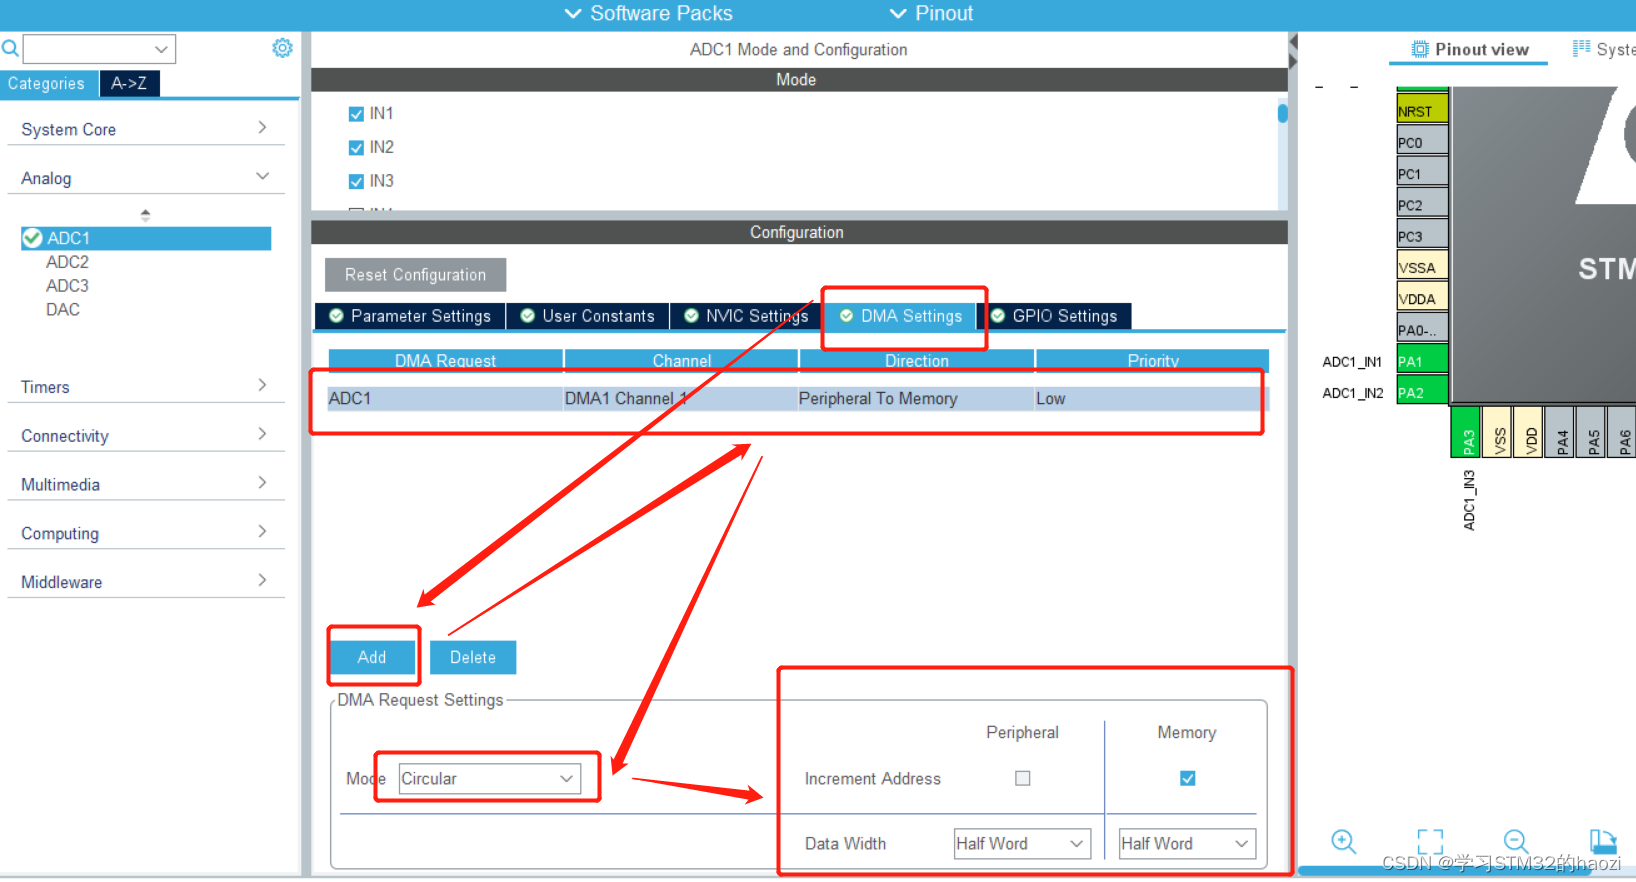1636x882 pixels.
Task: Click green pin PA2
Action: click(1422, 392)
